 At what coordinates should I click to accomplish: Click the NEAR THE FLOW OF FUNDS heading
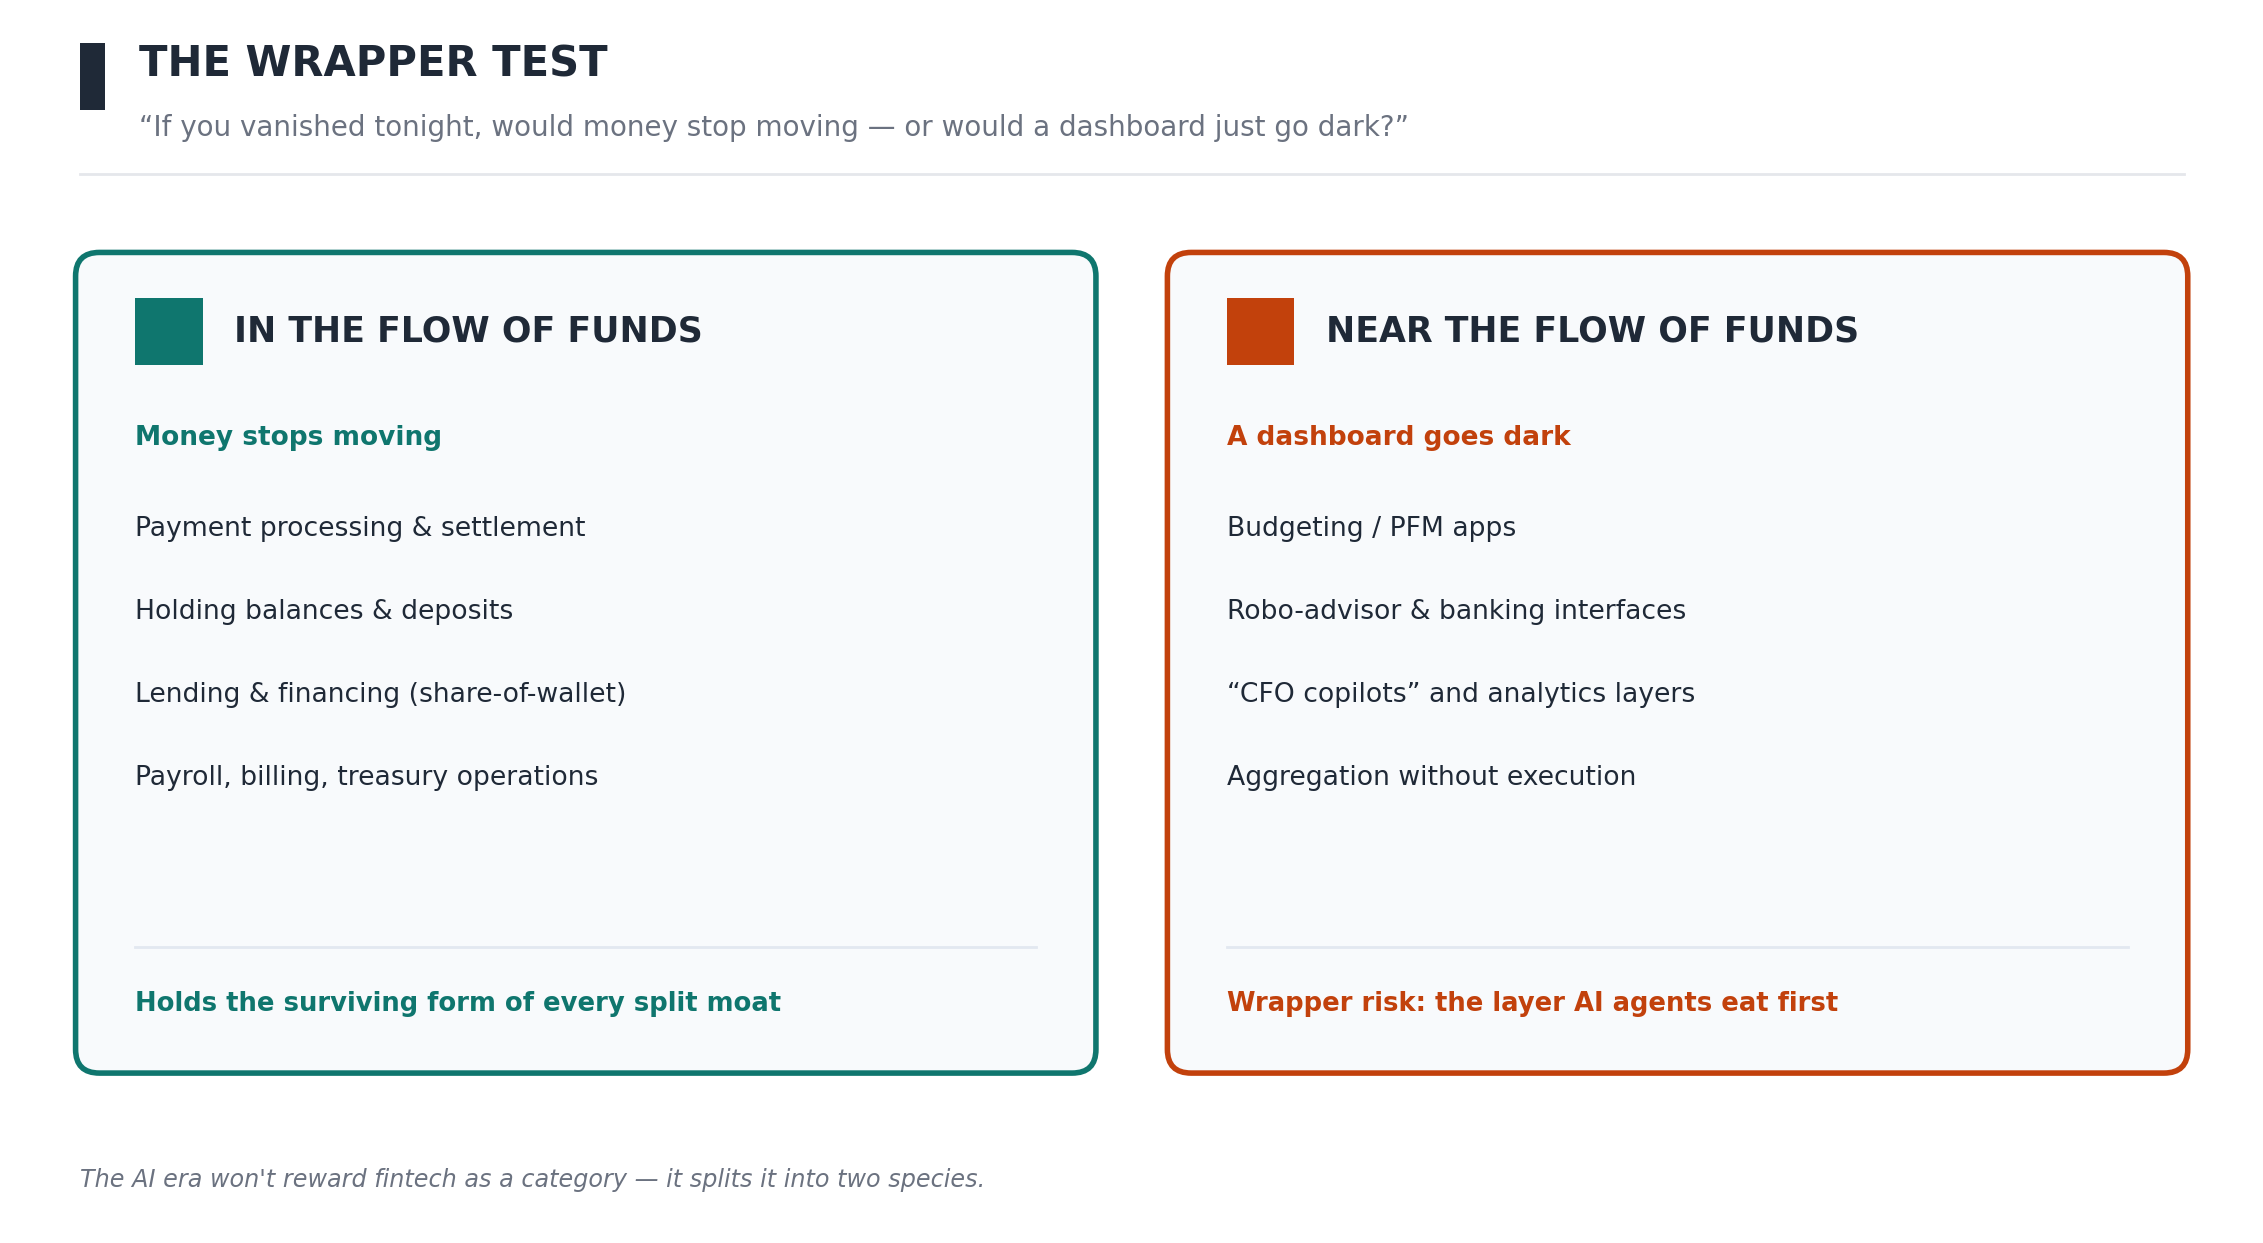coord(1592,331)
